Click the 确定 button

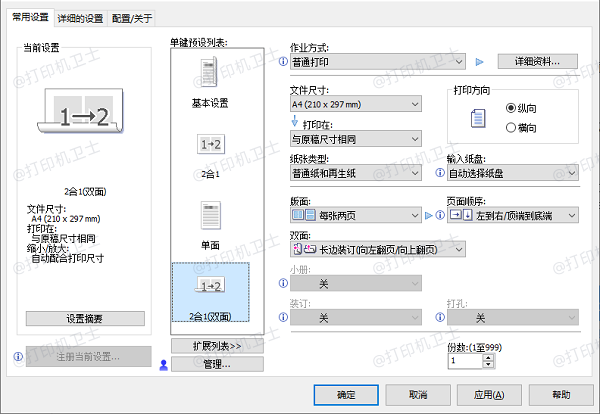346,395
